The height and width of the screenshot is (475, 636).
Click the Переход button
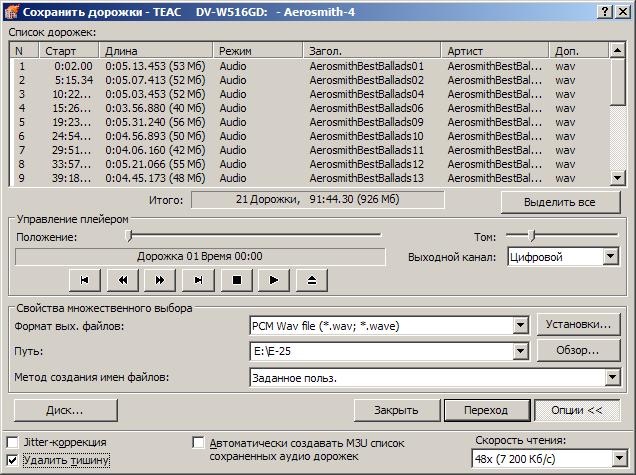tap(486, 410)
